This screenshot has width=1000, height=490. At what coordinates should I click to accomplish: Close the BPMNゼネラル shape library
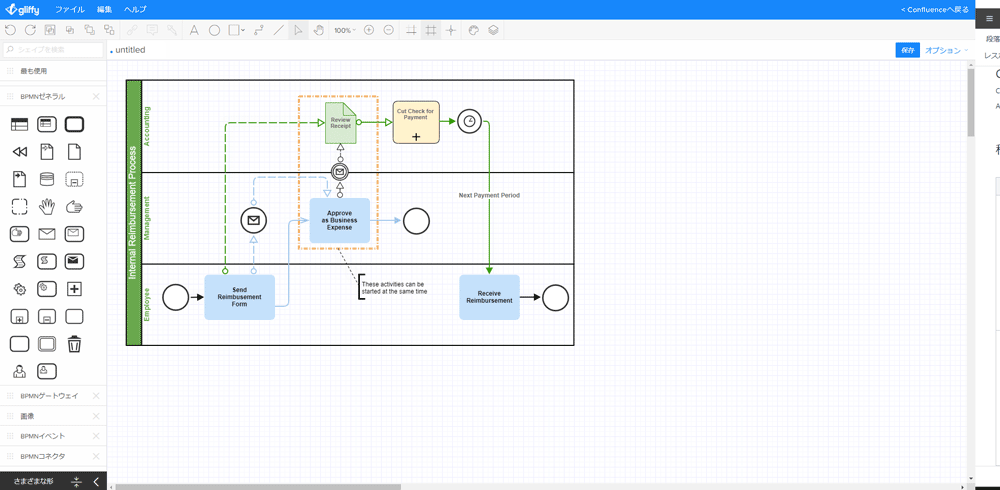click(x=96, y=96)
